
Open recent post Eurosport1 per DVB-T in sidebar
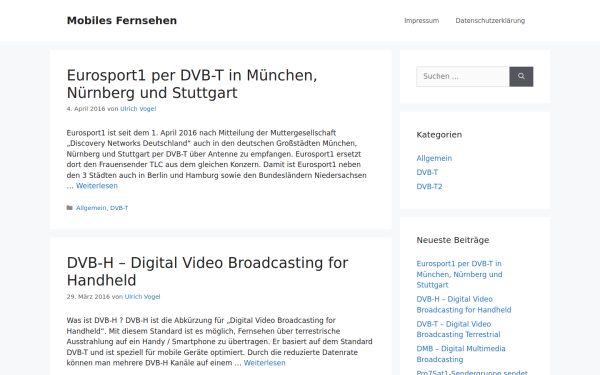pyautogui.click(x=459, y=274)
